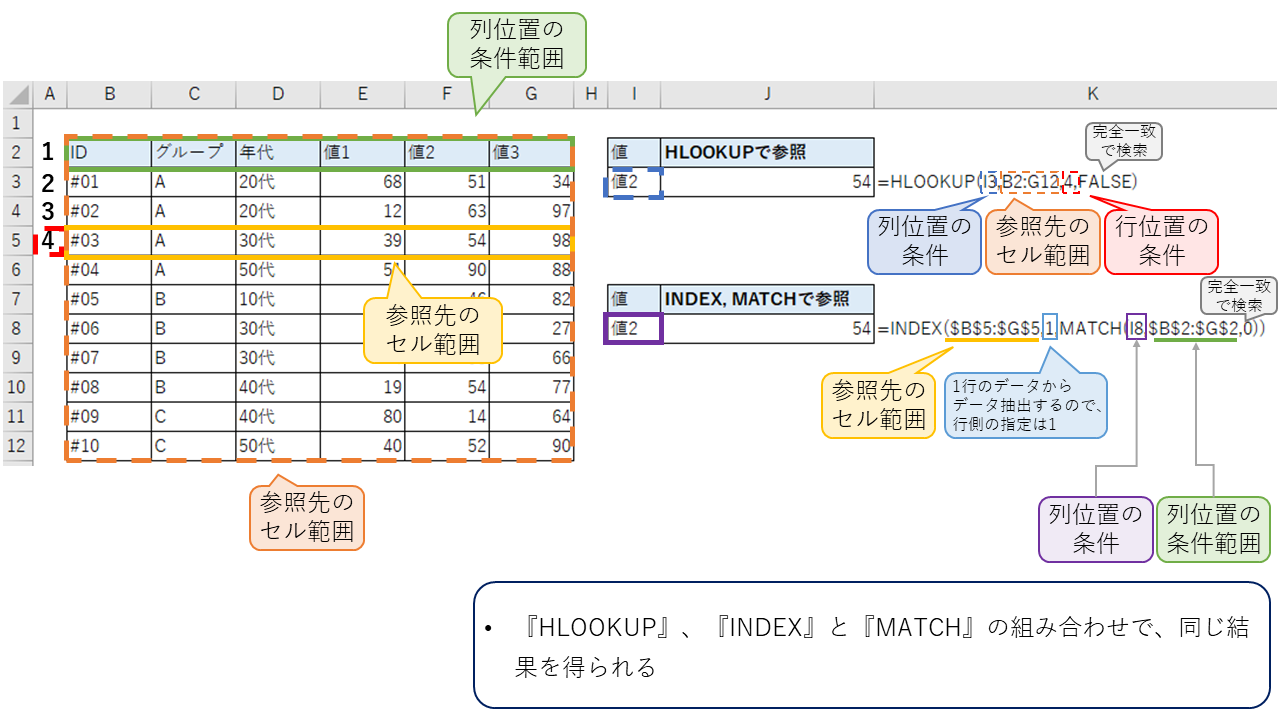Screen dimensions: 1280x720
Task: Click the 10代 cell in row #05
Action: (x=278, y=299)
